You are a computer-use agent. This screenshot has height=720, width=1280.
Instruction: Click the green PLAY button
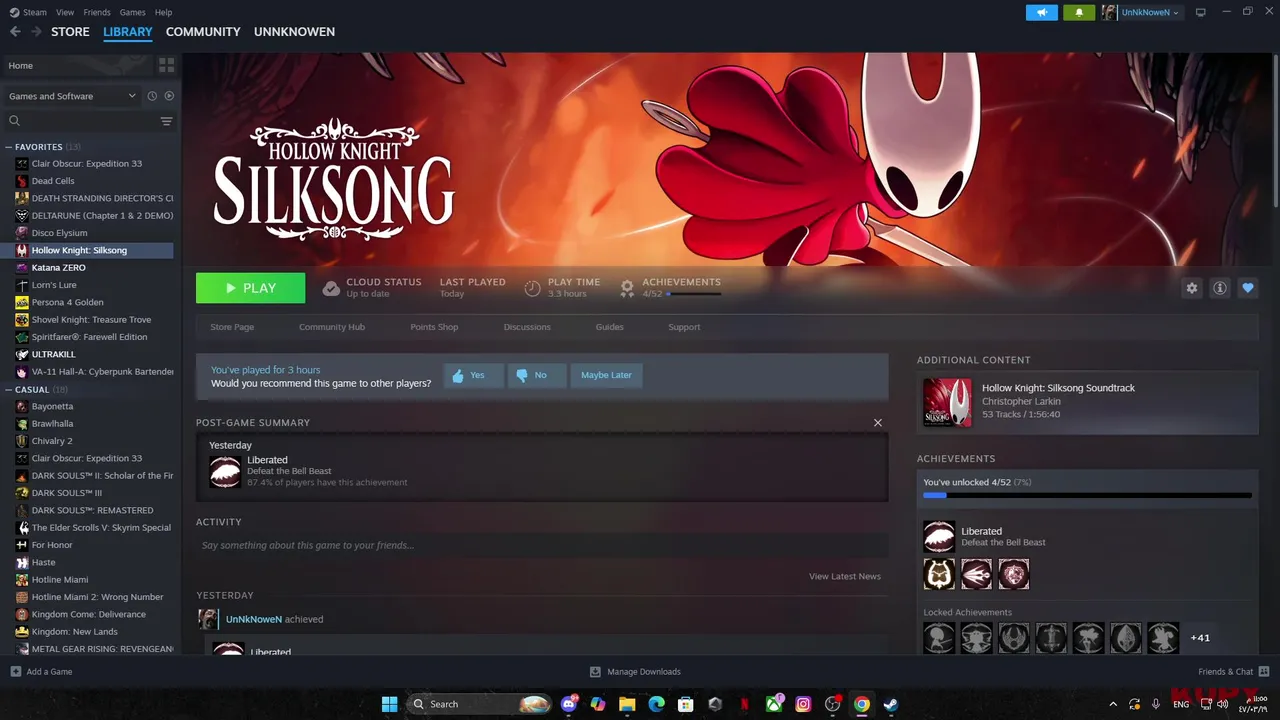click(251, 288)
